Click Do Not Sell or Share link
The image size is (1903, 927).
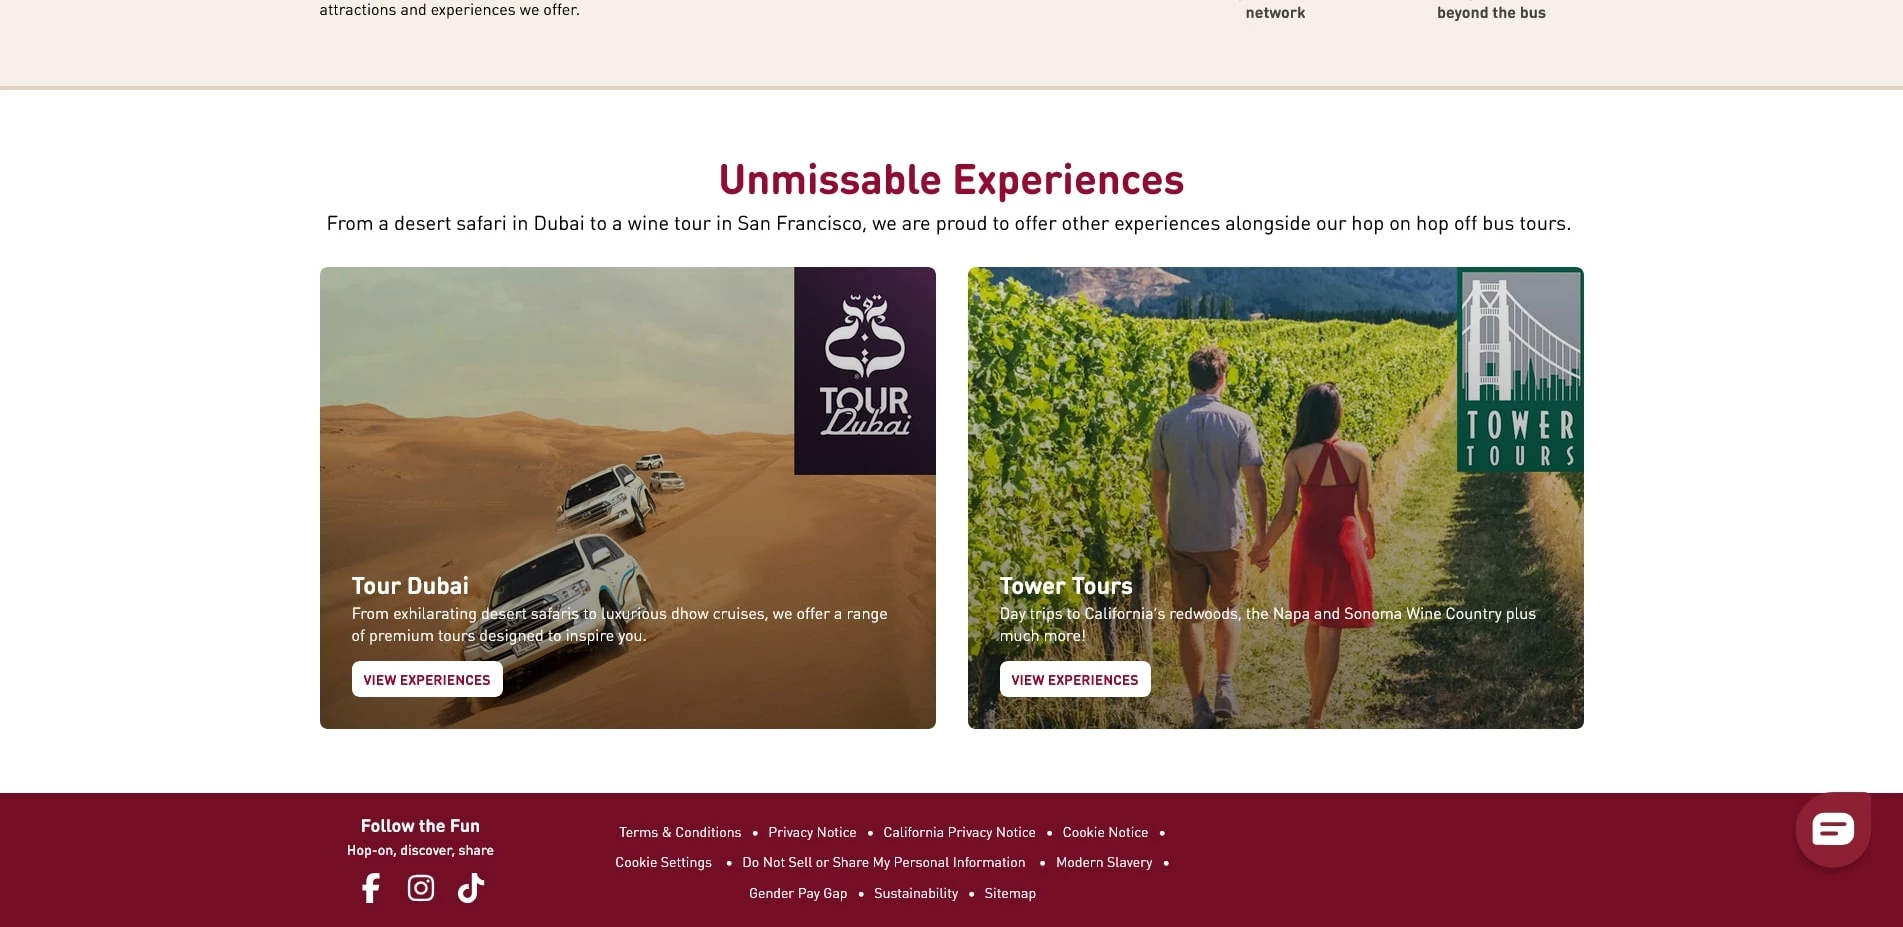pyautogui.click(x=884, y=862)
